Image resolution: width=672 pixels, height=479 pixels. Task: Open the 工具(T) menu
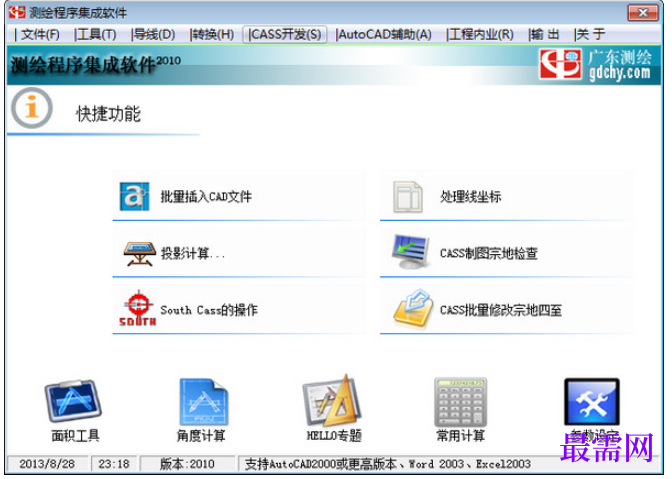(95, 34)
